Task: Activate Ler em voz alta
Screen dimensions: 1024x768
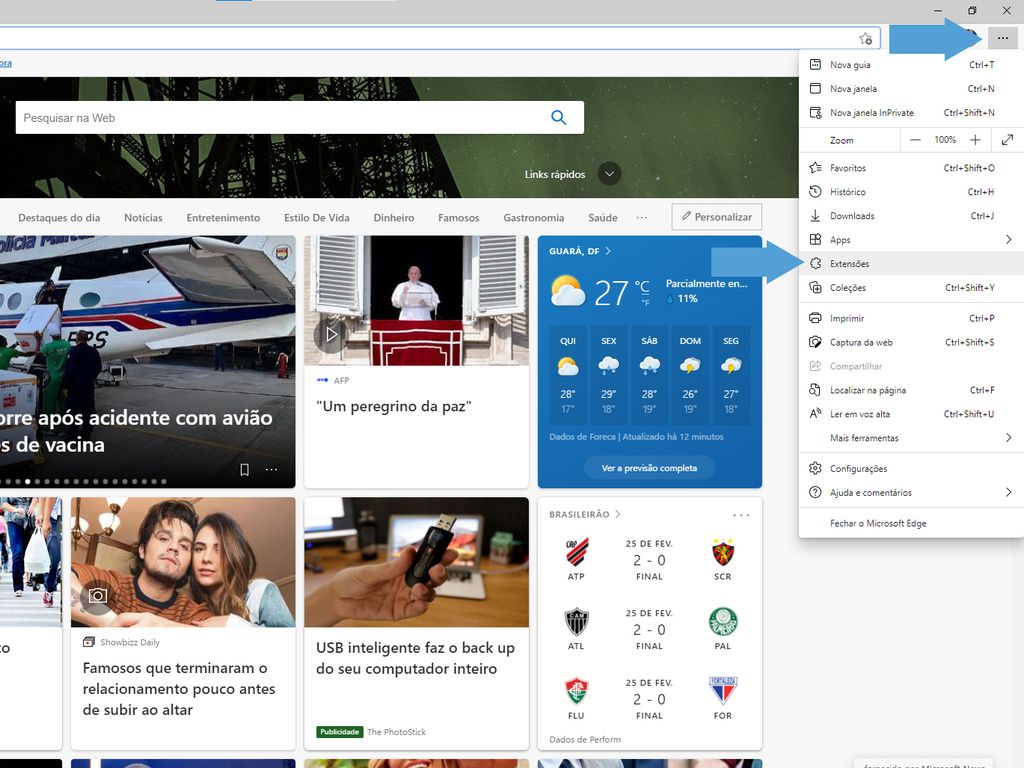Action: tap(911, 414)
